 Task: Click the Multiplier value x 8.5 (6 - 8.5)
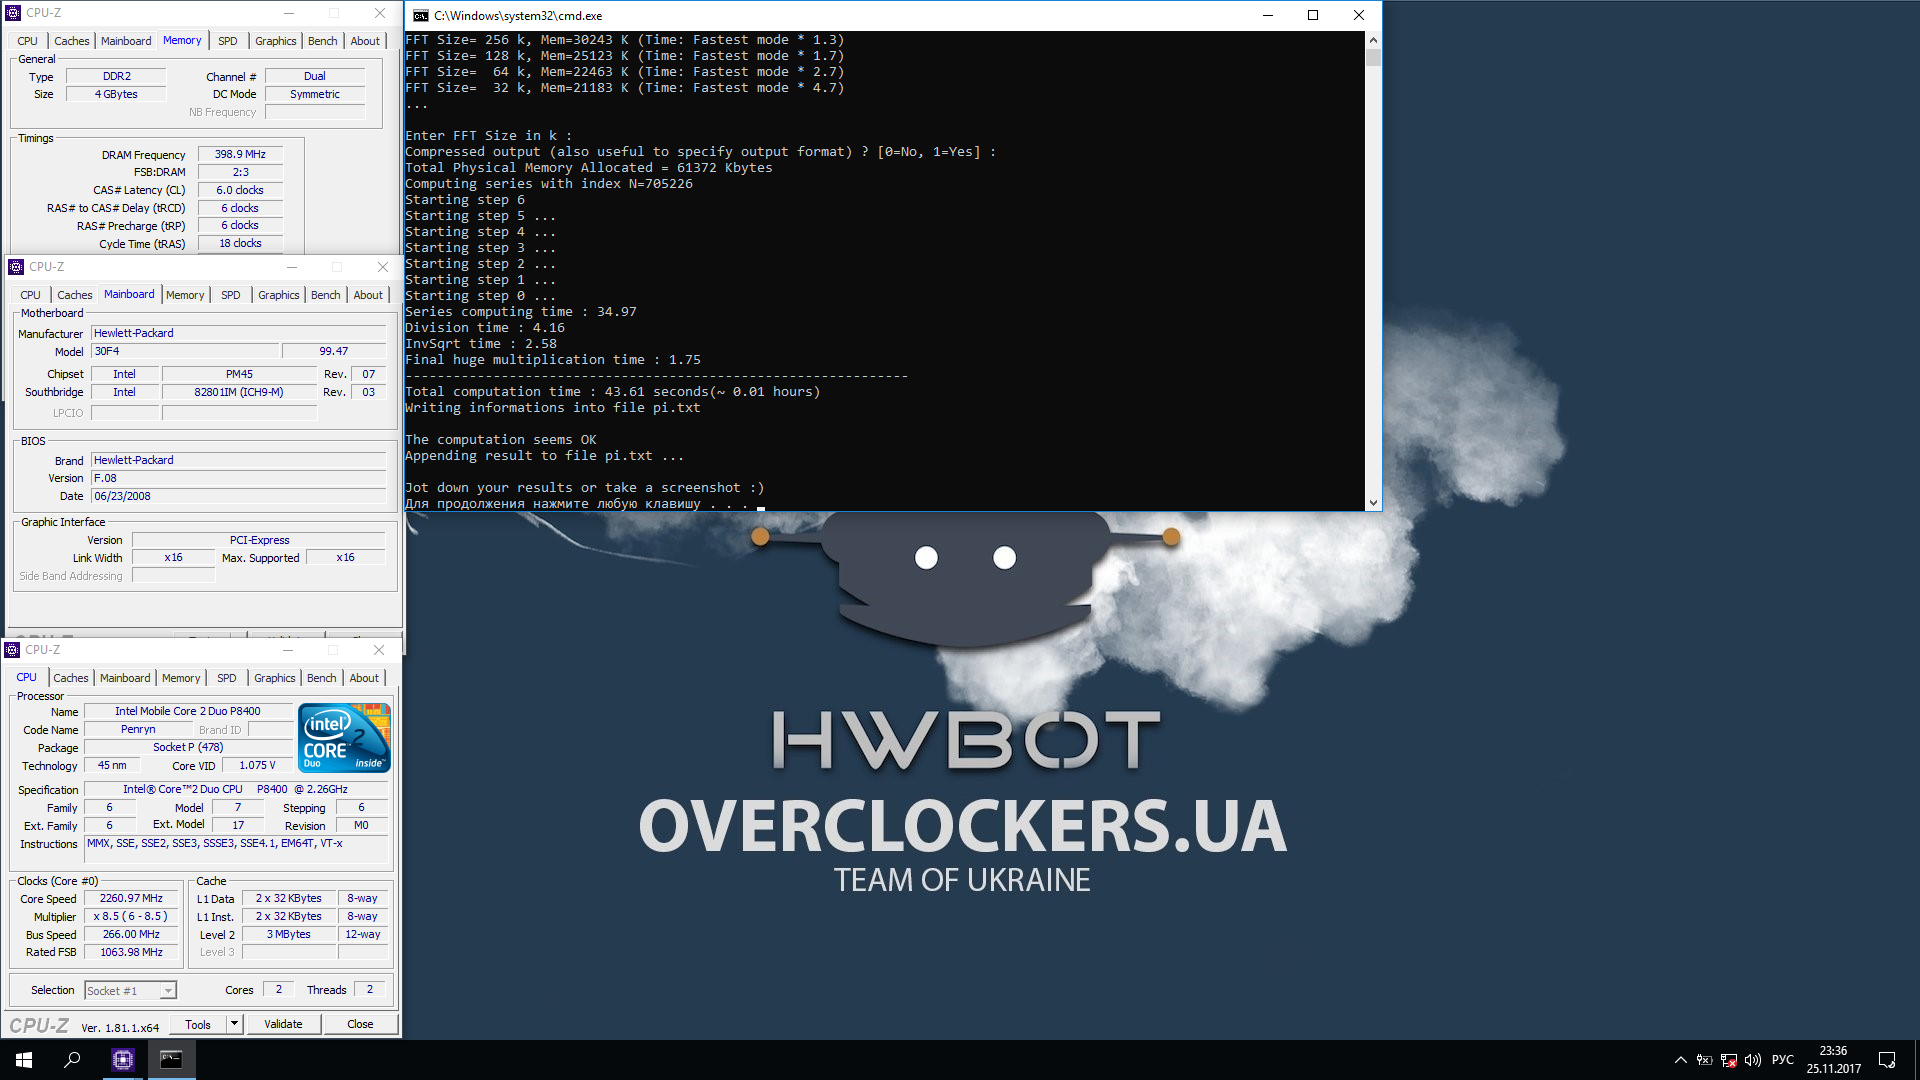pyautogui.click(x=131, y=917)
